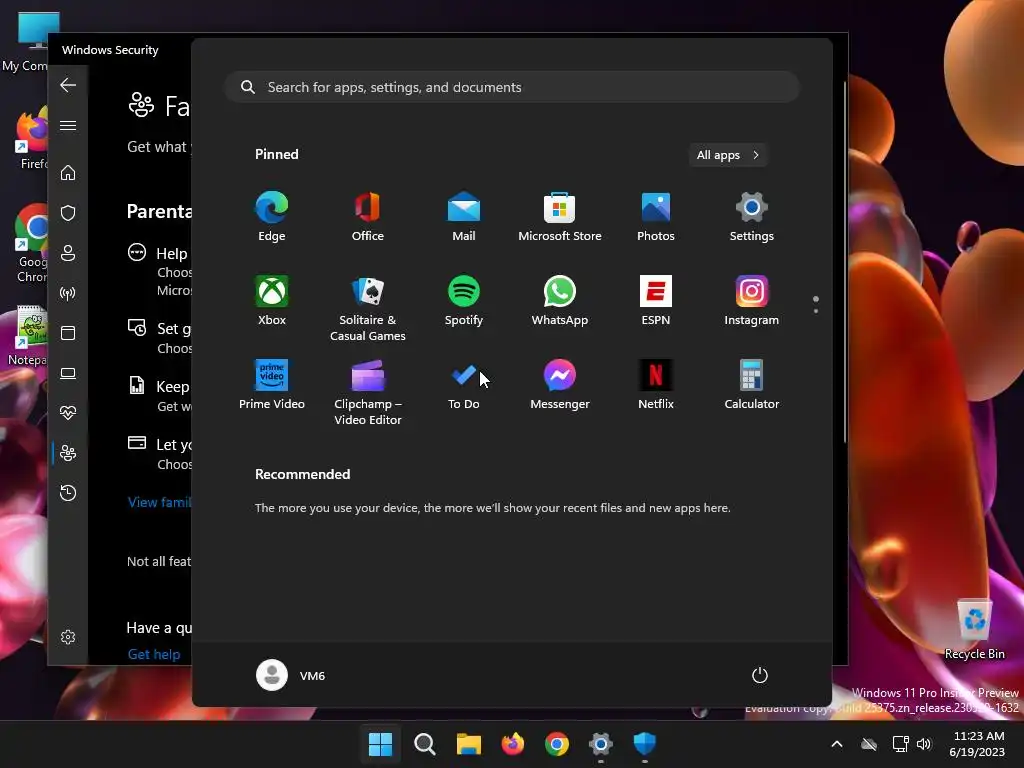Open the Edge pinned app
The image size is (1024, 768).
272,217
